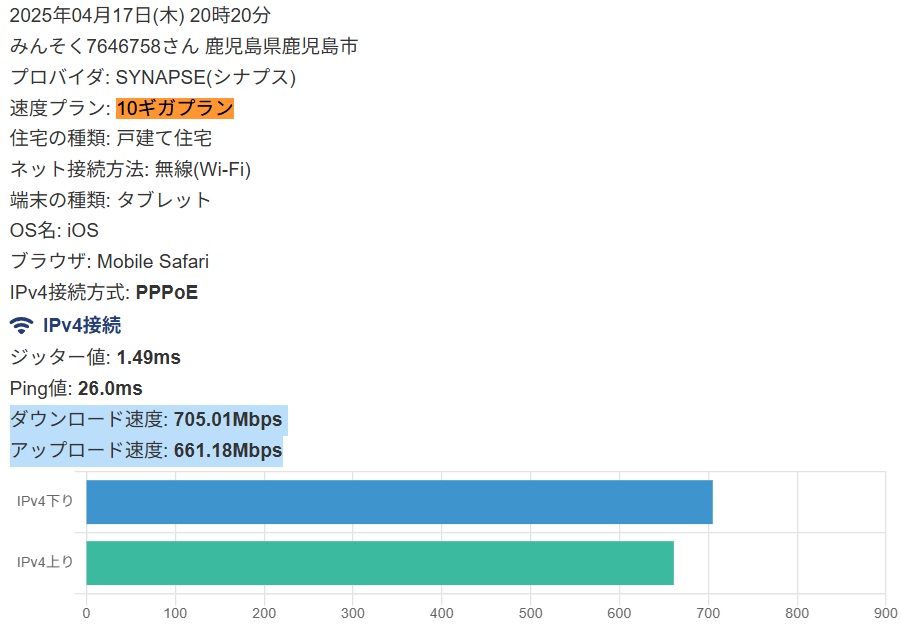Click the blue IPv4下り download bar
The height and width of the screenshot is (624, 901).
(399, 502)
